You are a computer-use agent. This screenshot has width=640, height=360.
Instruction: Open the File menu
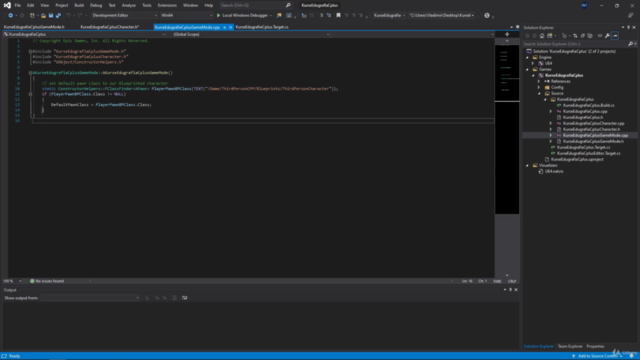pyautogui.click(x=18, y=5)
